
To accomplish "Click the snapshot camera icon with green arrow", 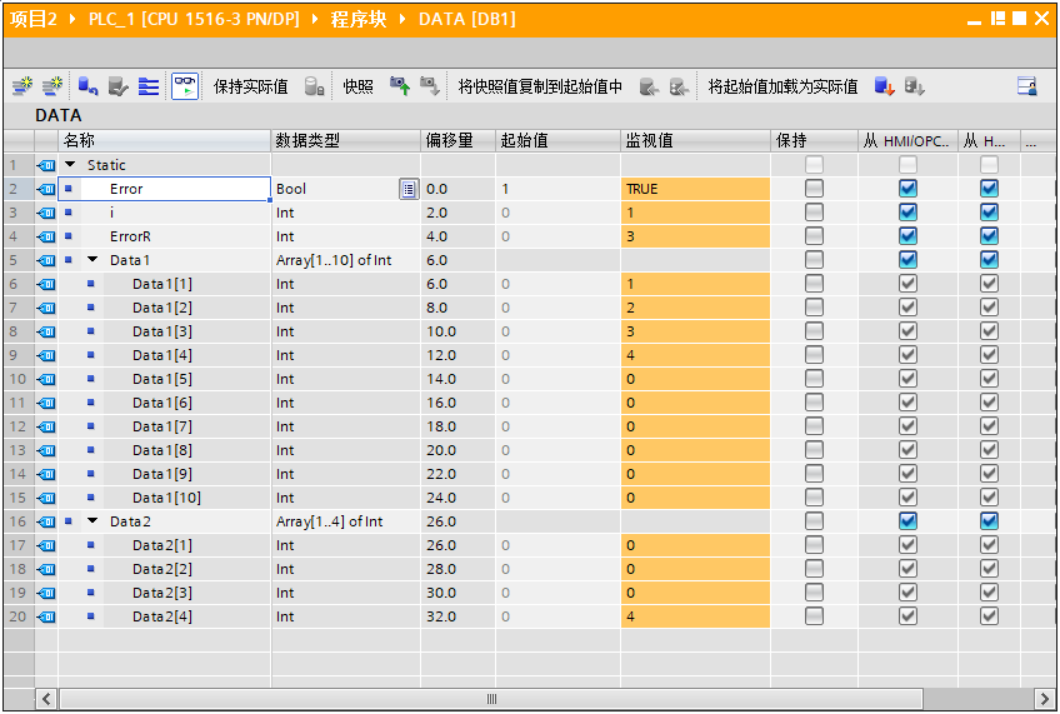I will point(397,86).
